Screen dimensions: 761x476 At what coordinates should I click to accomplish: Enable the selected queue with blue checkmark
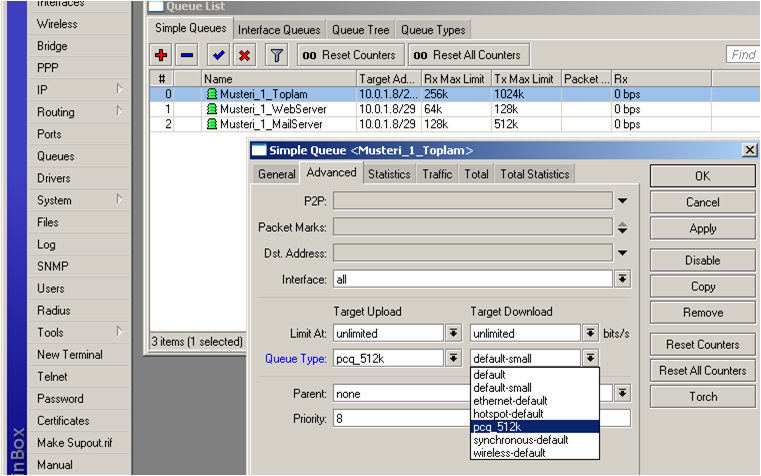click(218, 55)
